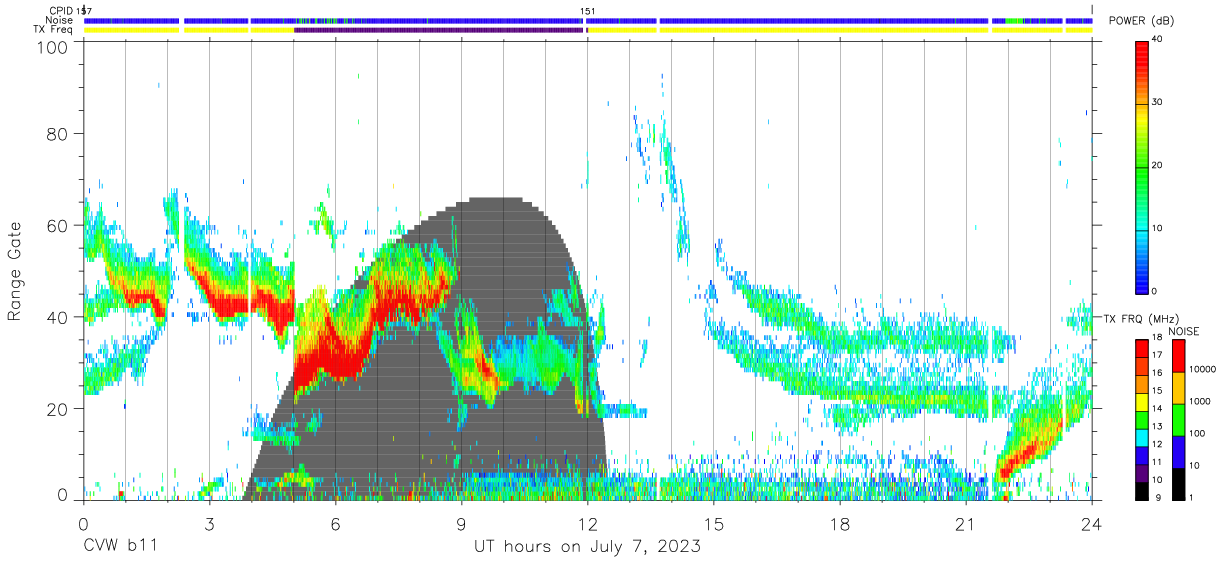This screenshot has width=1228, height=567.
Task: Click the "15" tick on the UT hours axis
Action: pyautogui.click(x=714, y=525)
